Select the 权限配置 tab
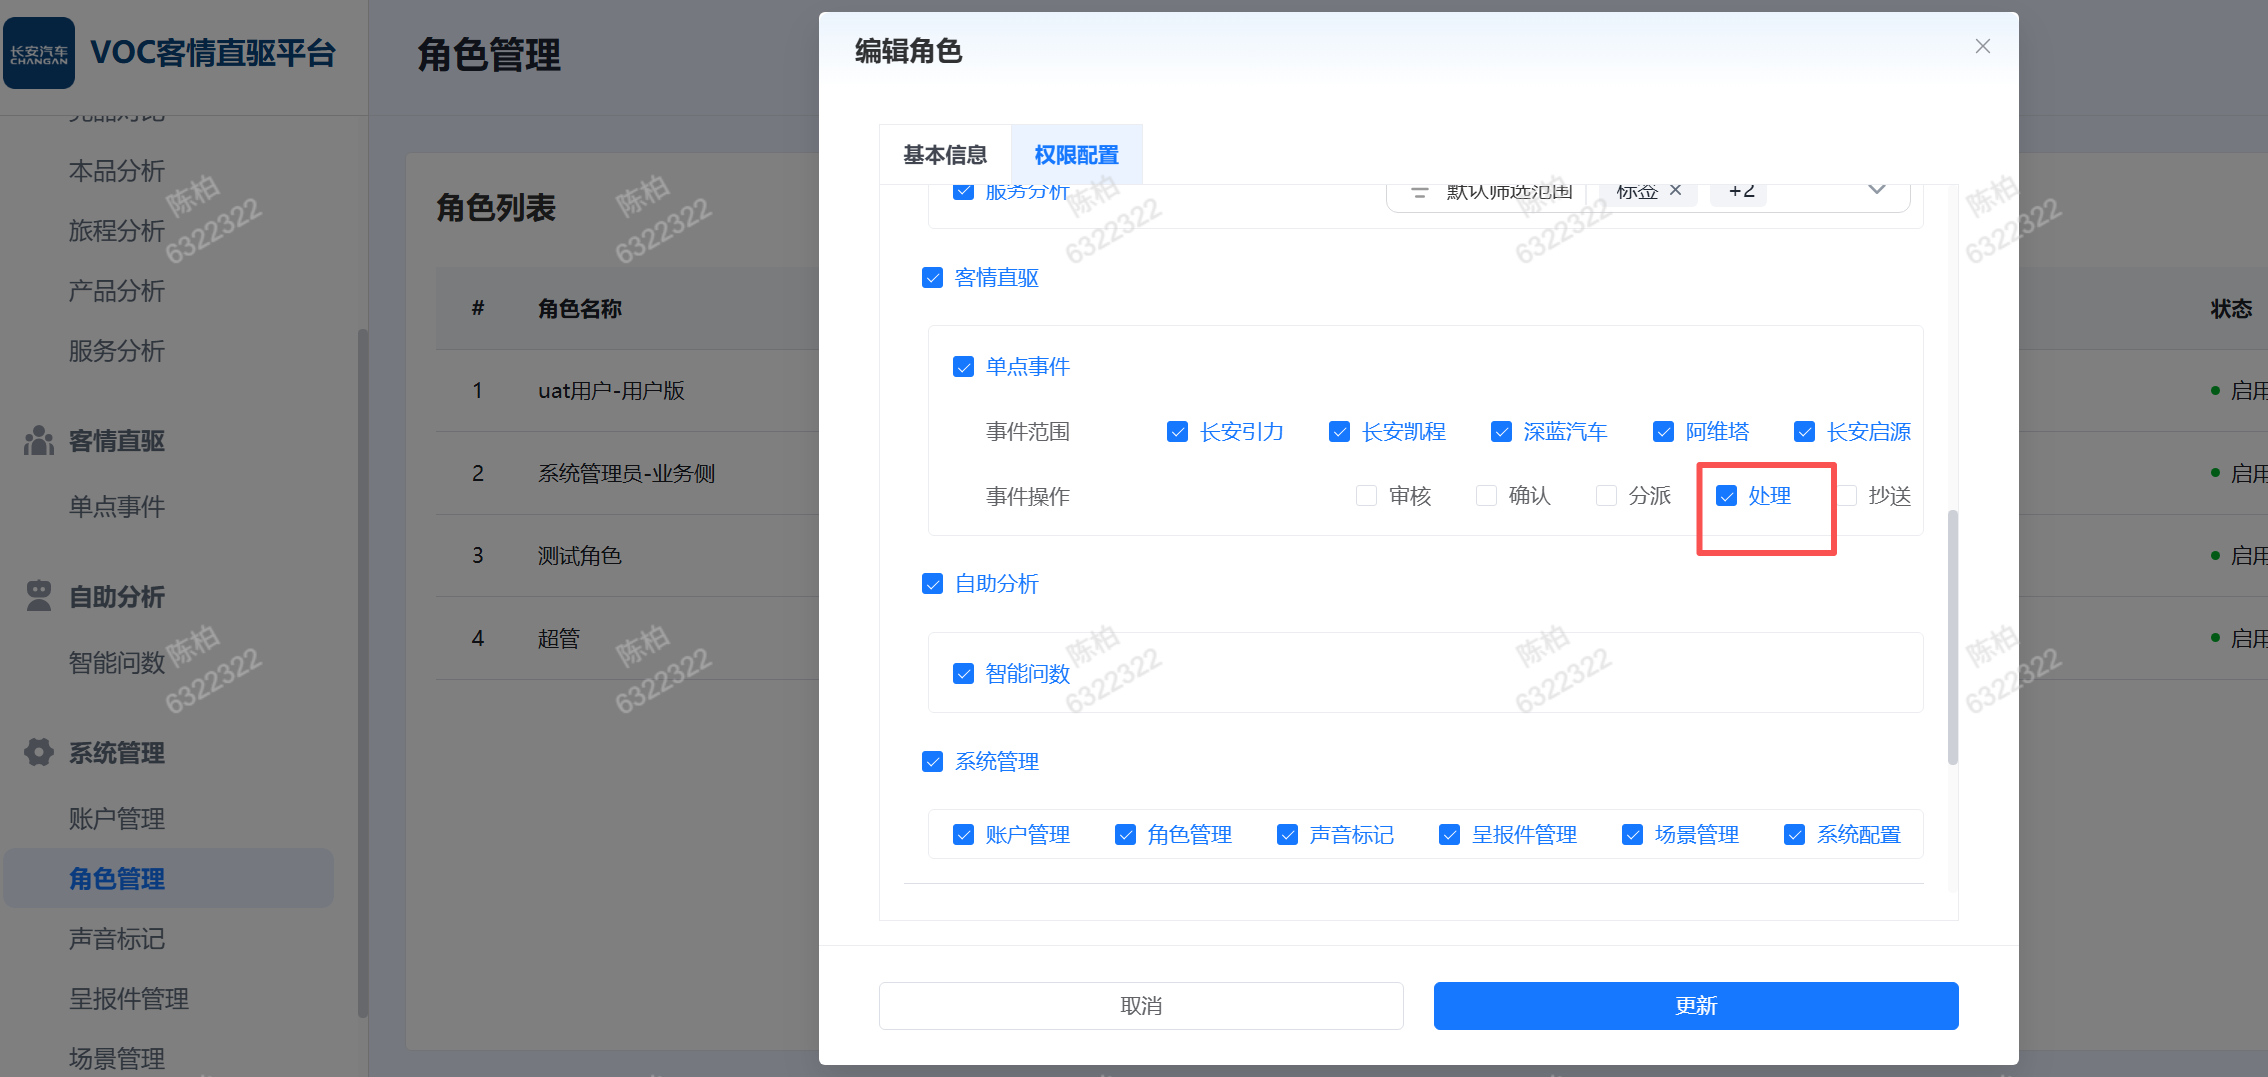 click(x=1076, y=155)
